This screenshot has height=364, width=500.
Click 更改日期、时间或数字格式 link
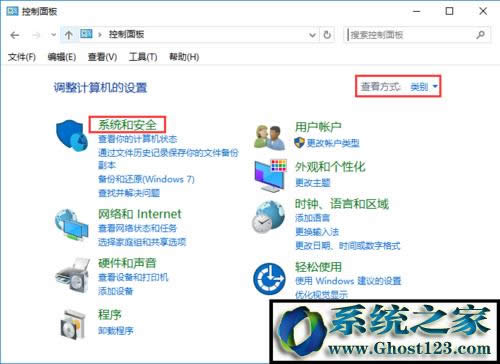[348, 246]
